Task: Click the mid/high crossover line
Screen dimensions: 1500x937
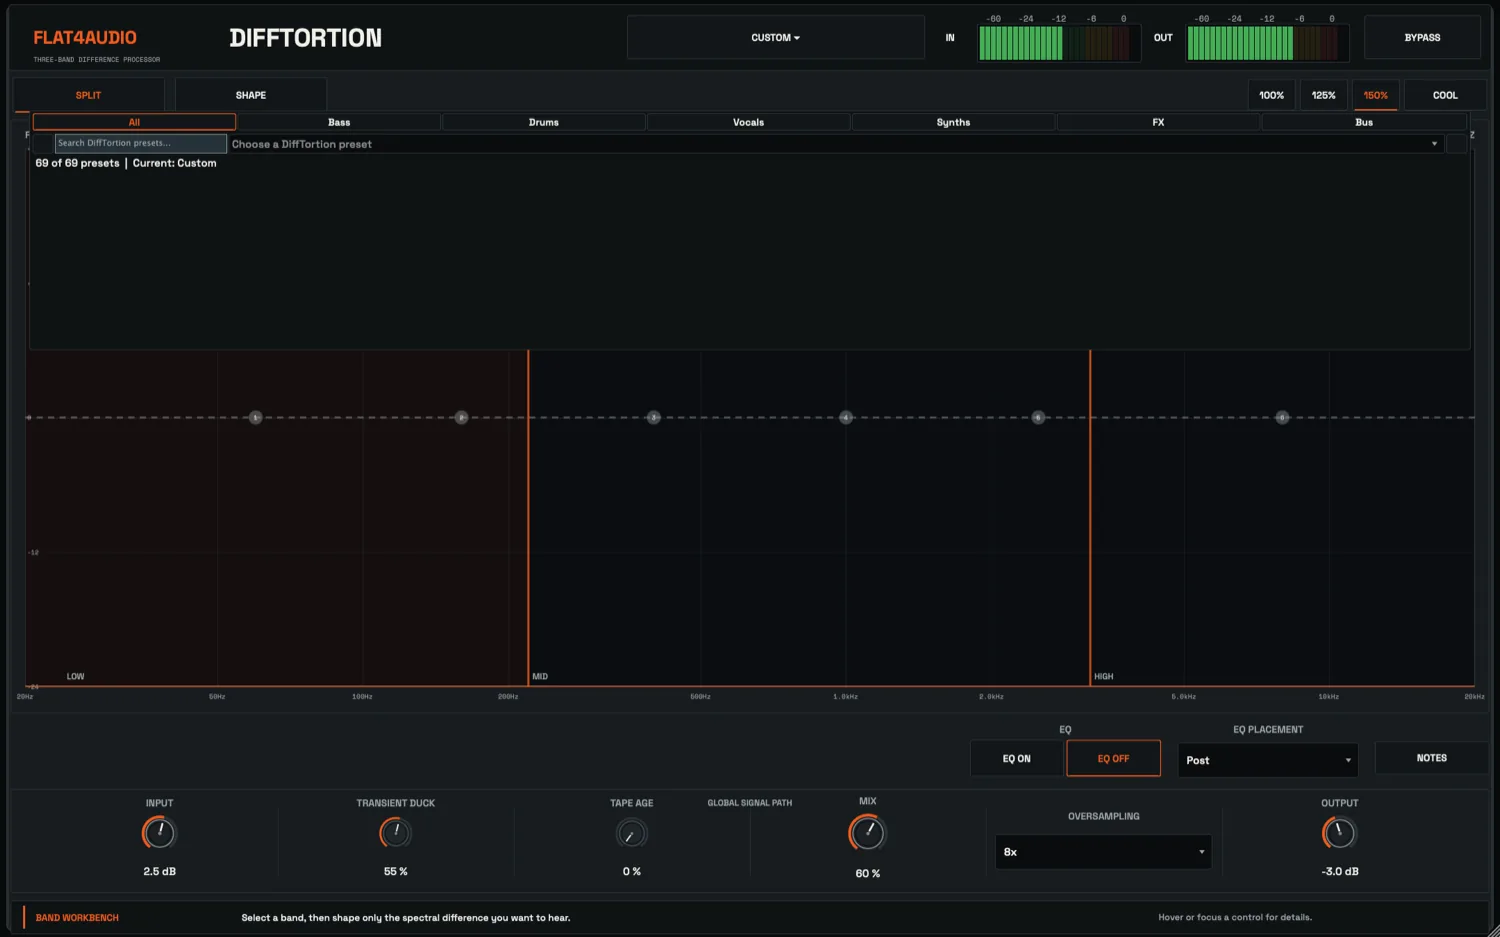Action: [1090, 518]
